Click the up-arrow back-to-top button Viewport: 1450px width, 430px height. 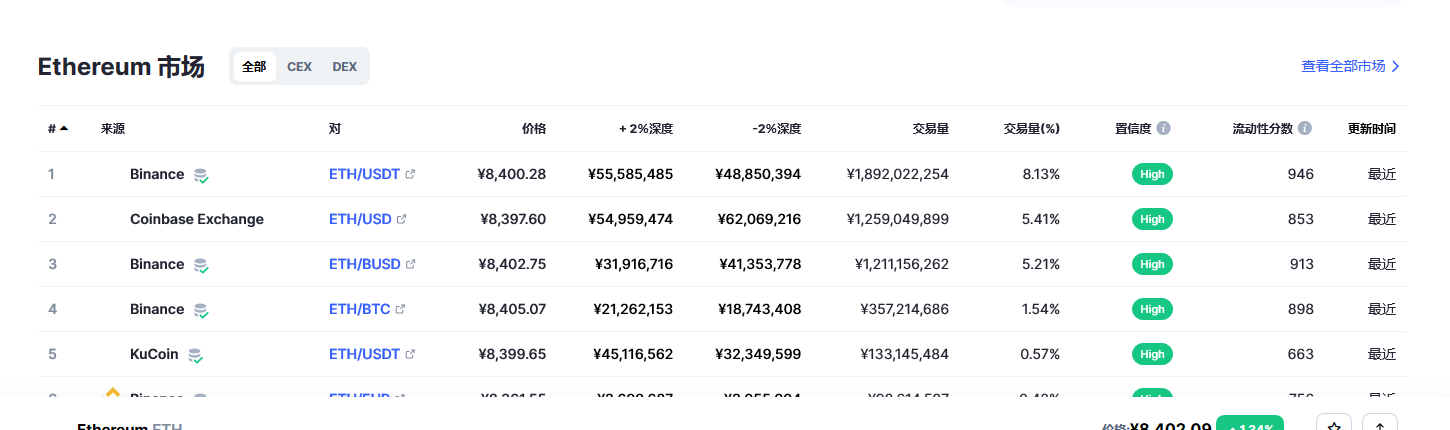pyautogui.click(x=1380, y=424)
